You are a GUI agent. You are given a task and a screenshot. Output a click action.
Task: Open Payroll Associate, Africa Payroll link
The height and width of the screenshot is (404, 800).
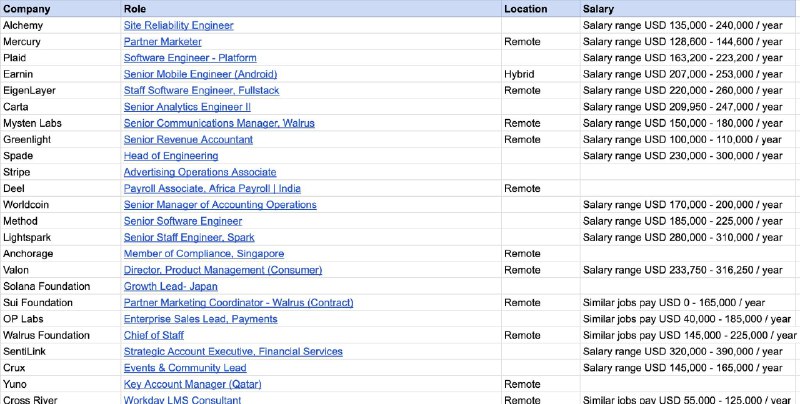pyautogui.click(x=213, y=188)
